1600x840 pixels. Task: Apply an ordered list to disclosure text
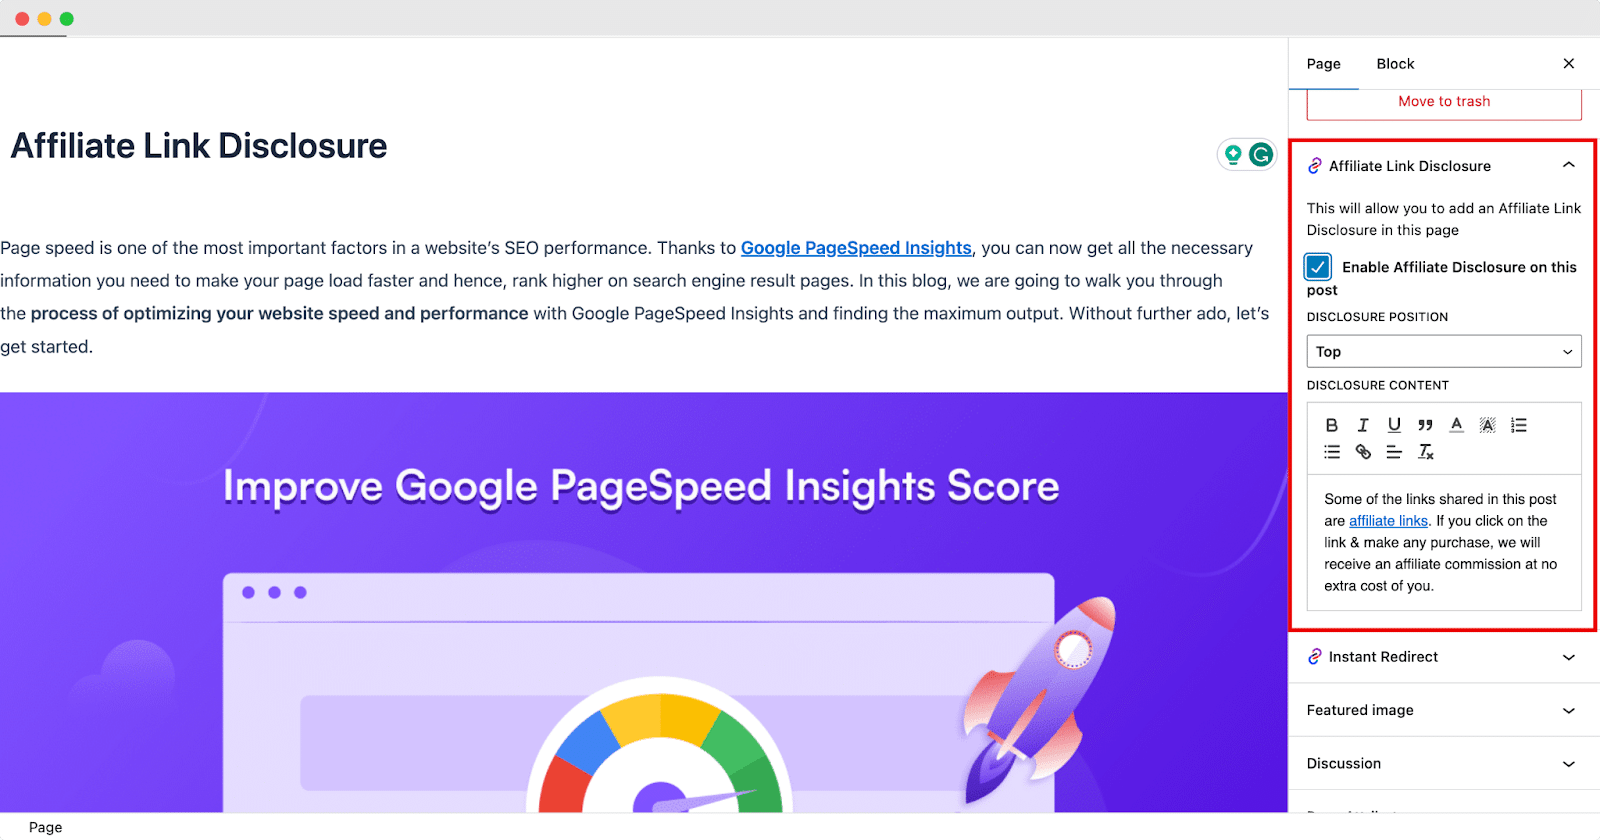(1517, 424)
